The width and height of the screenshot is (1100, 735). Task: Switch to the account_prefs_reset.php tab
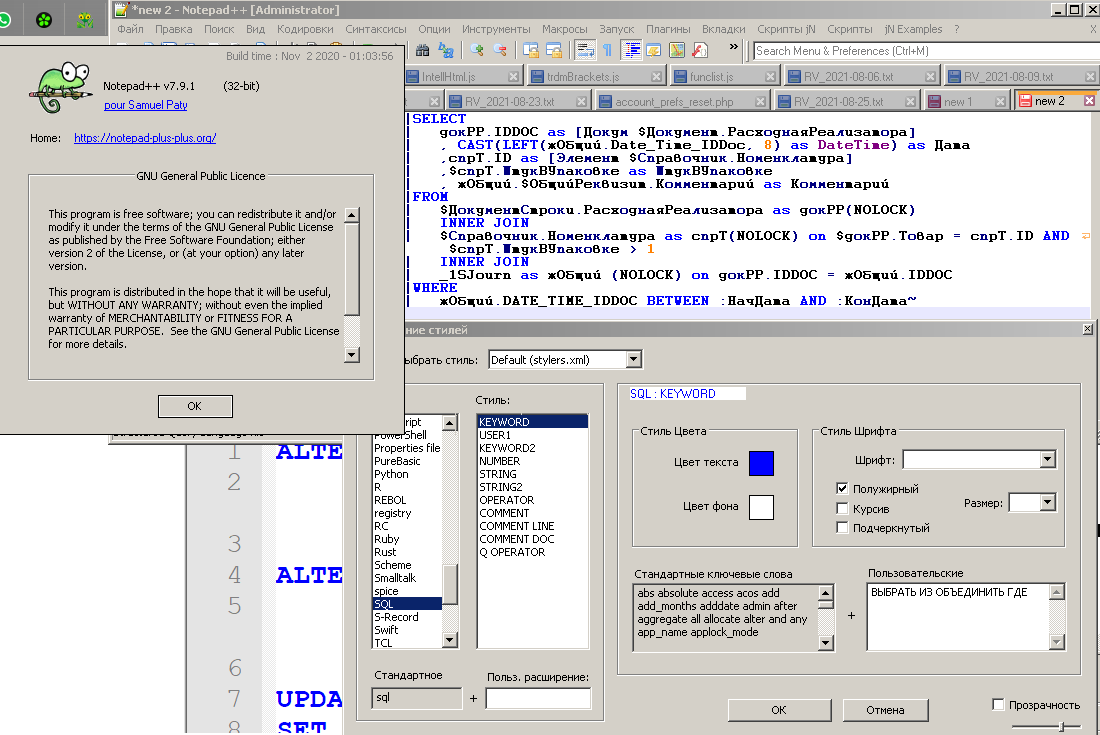(x=673, y=102)
